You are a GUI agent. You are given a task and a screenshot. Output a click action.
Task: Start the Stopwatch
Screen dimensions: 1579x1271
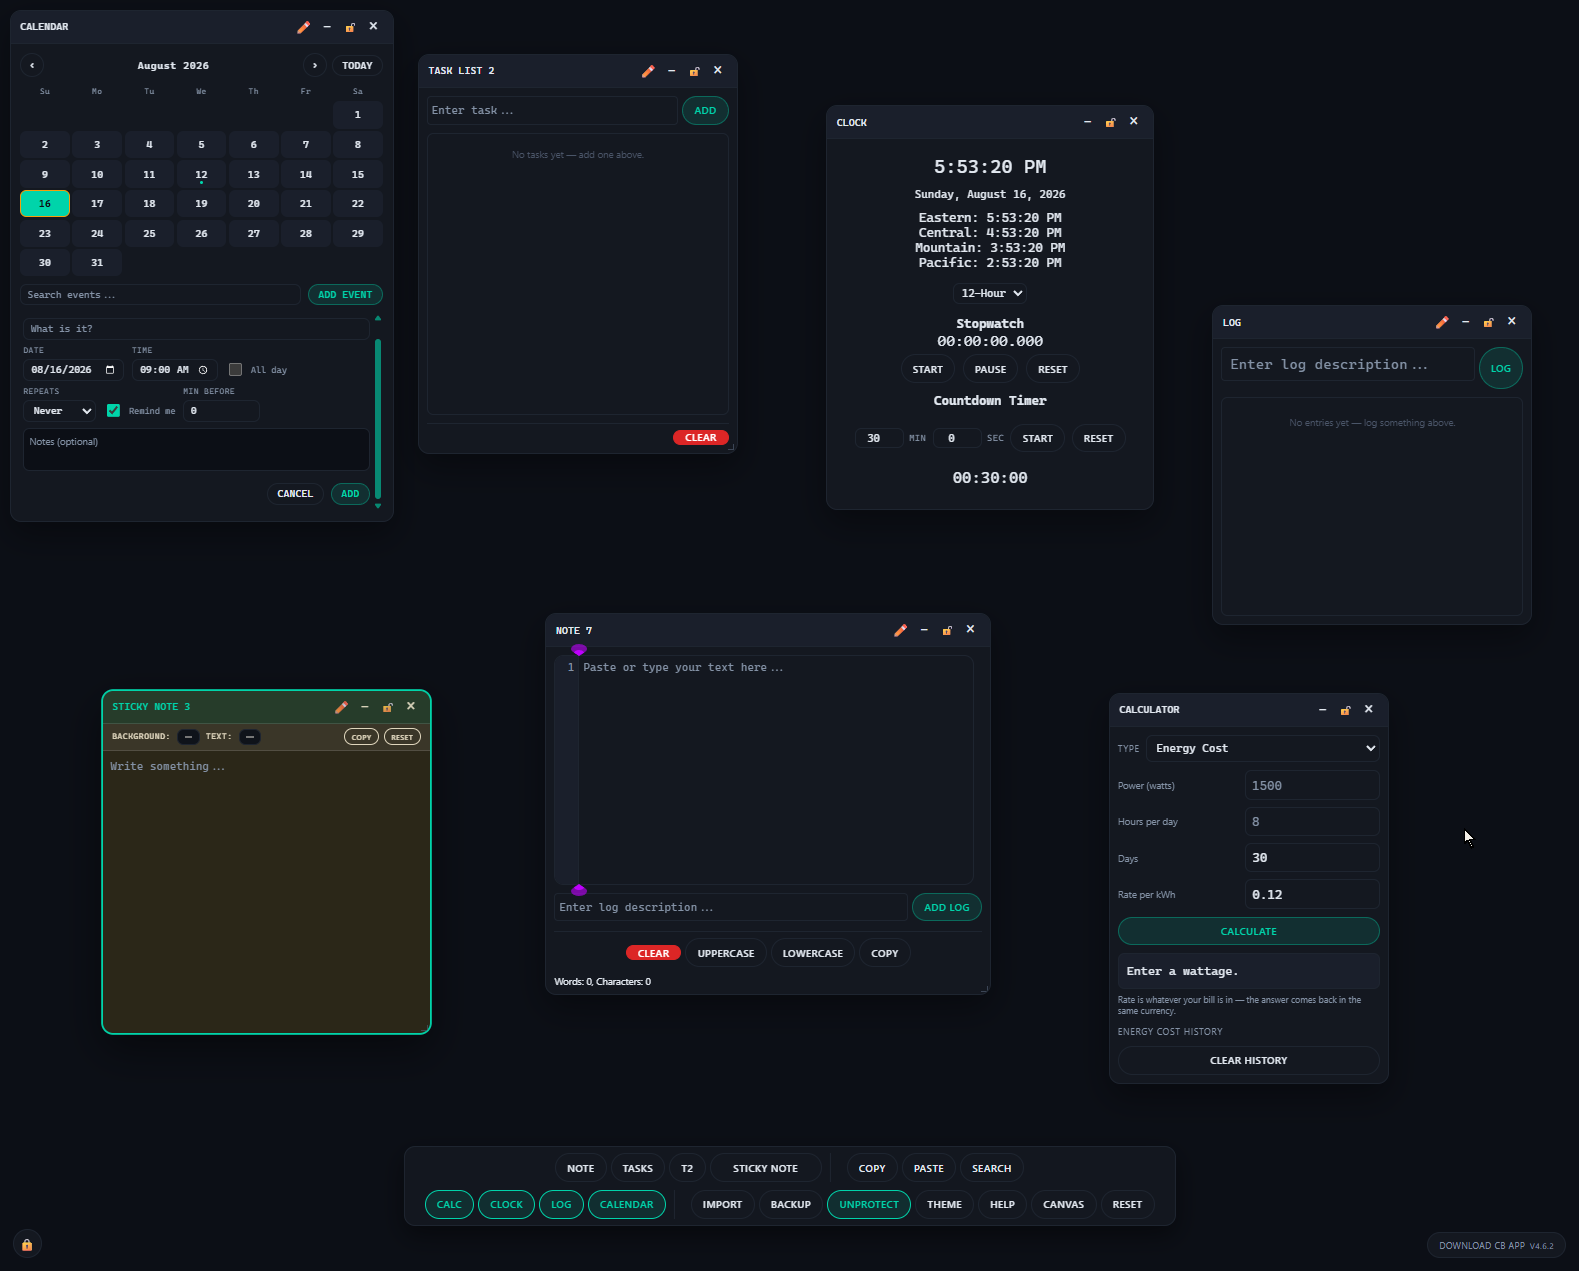[927, 370]
